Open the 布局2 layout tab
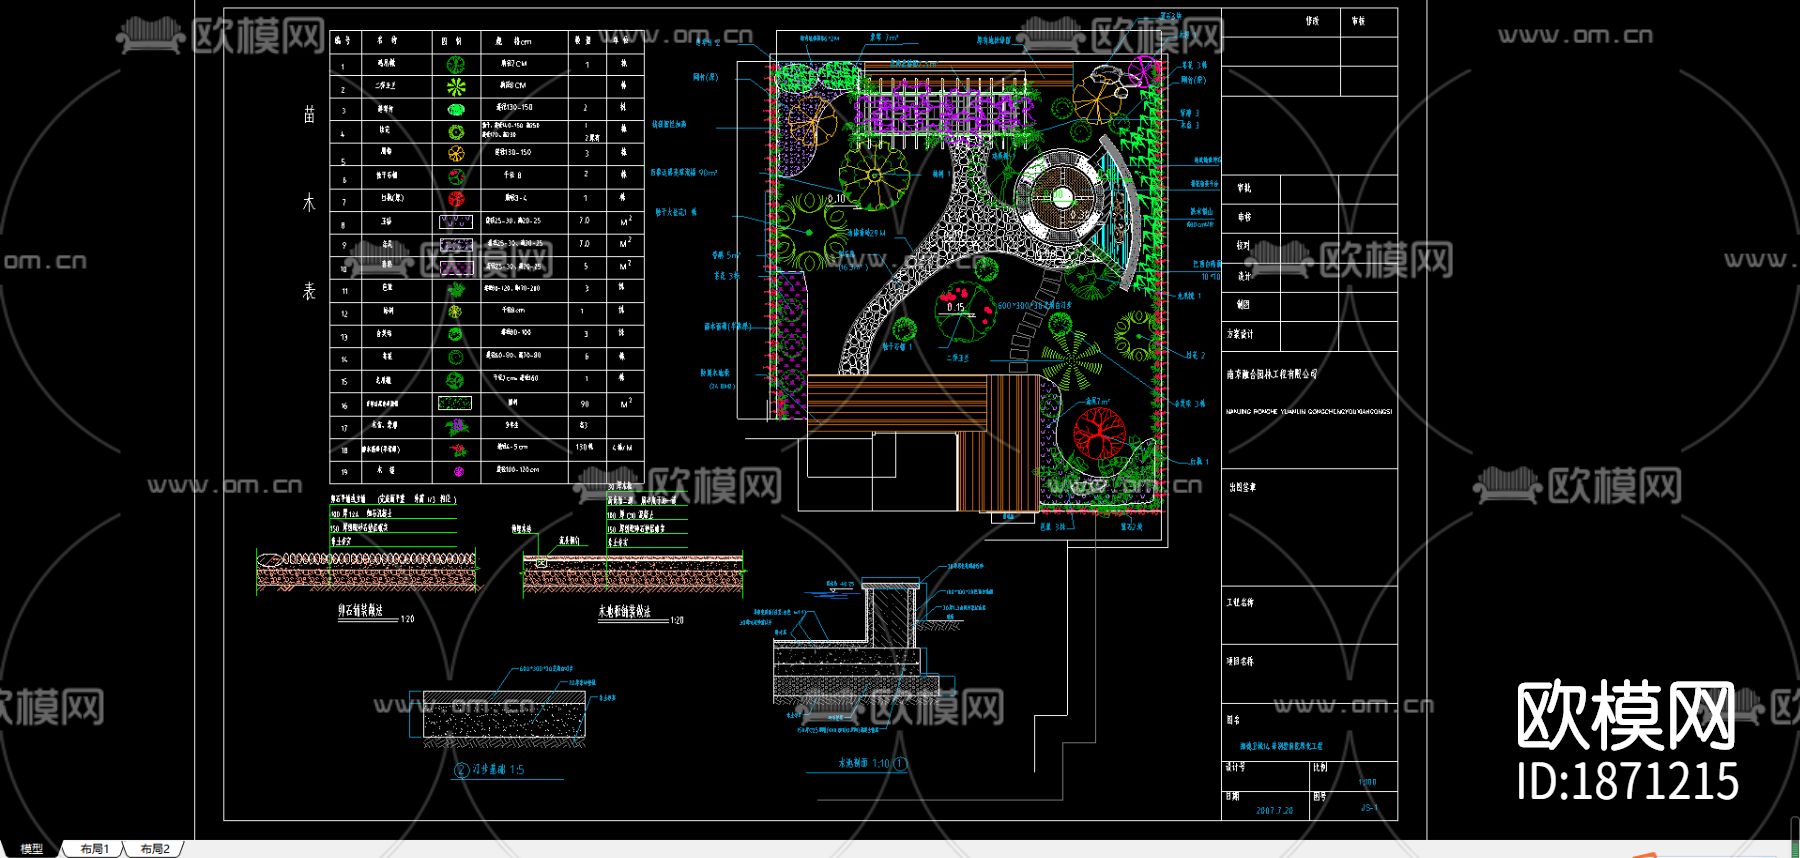The width and height of the screenshot is (1800, 858). coord(155,849)
